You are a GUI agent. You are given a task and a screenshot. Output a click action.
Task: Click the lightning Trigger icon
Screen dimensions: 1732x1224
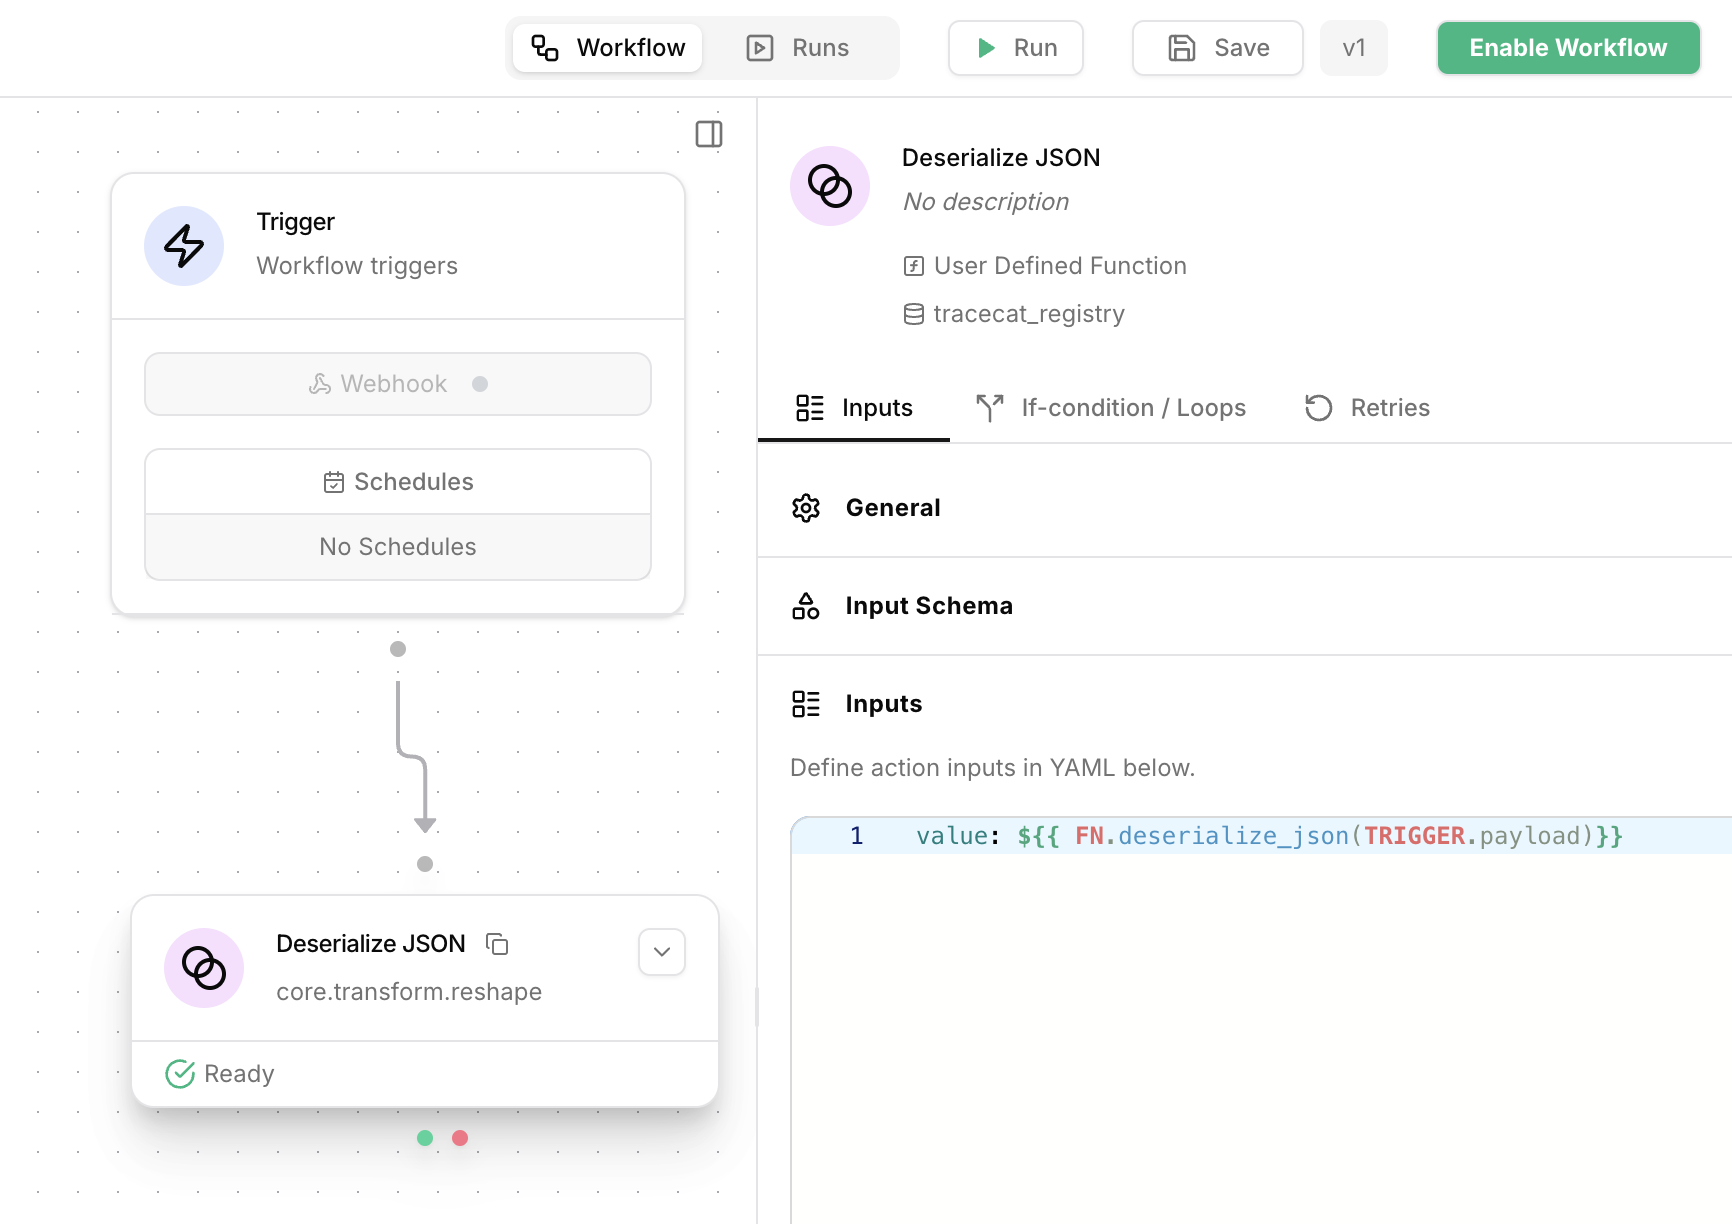(184, 246)
